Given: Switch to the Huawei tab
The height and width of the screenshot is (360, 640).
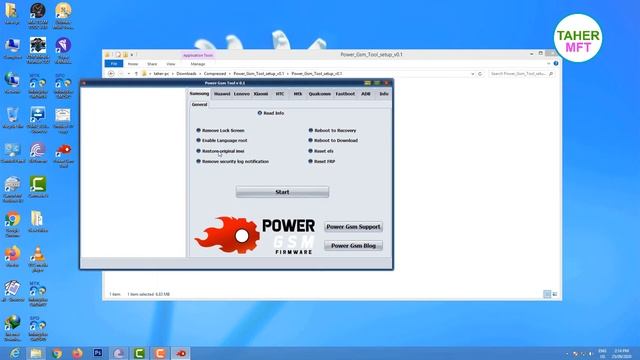Looking at the screenshot, I should pyautogui.click(x=222, y=94).
